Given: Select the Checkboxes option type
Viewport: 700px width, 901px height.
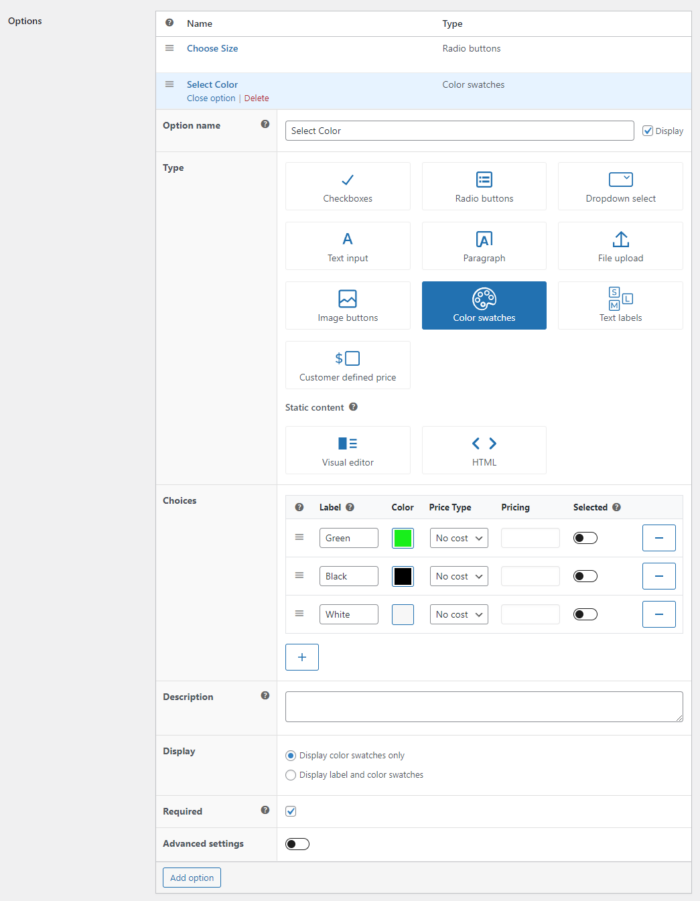Looking at the screenshot, I should click(x=348, y=186).
